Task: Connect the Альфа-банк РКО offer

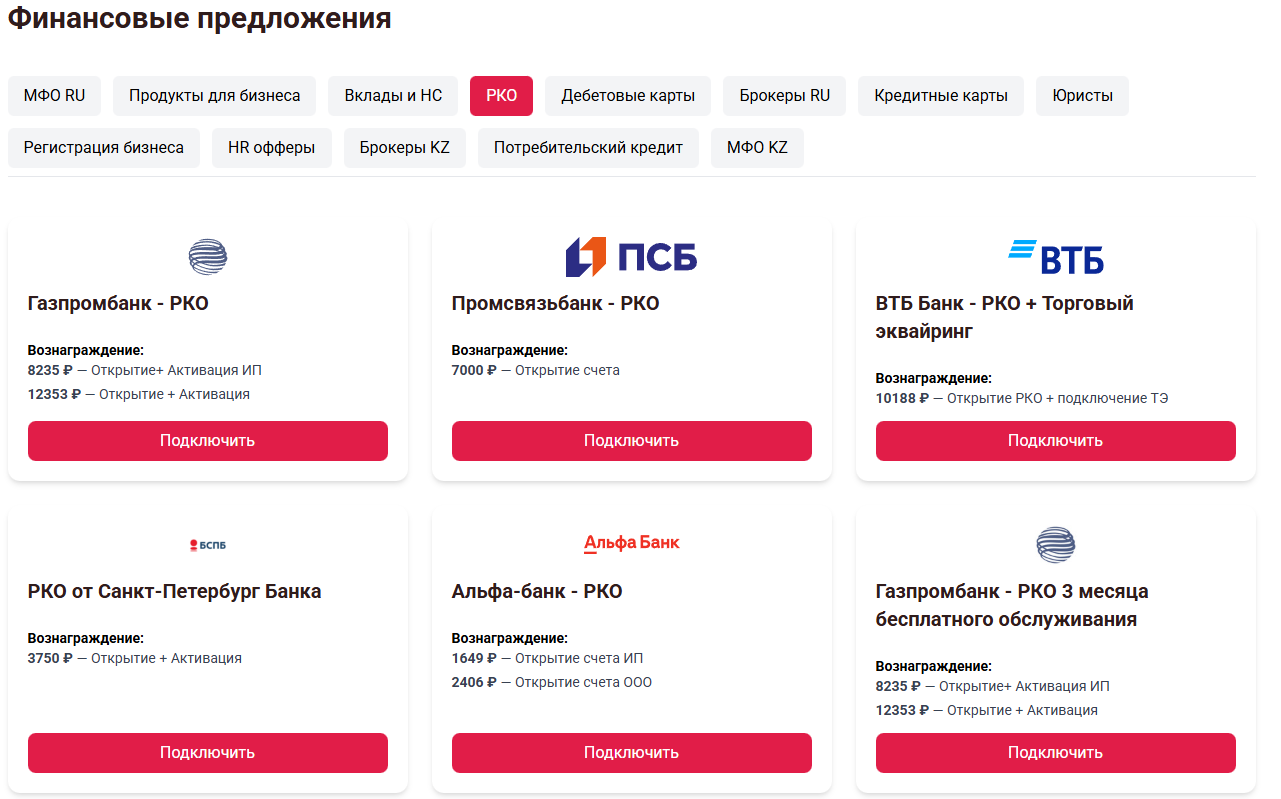Action: pyautogui.click(x=631, y=753)
